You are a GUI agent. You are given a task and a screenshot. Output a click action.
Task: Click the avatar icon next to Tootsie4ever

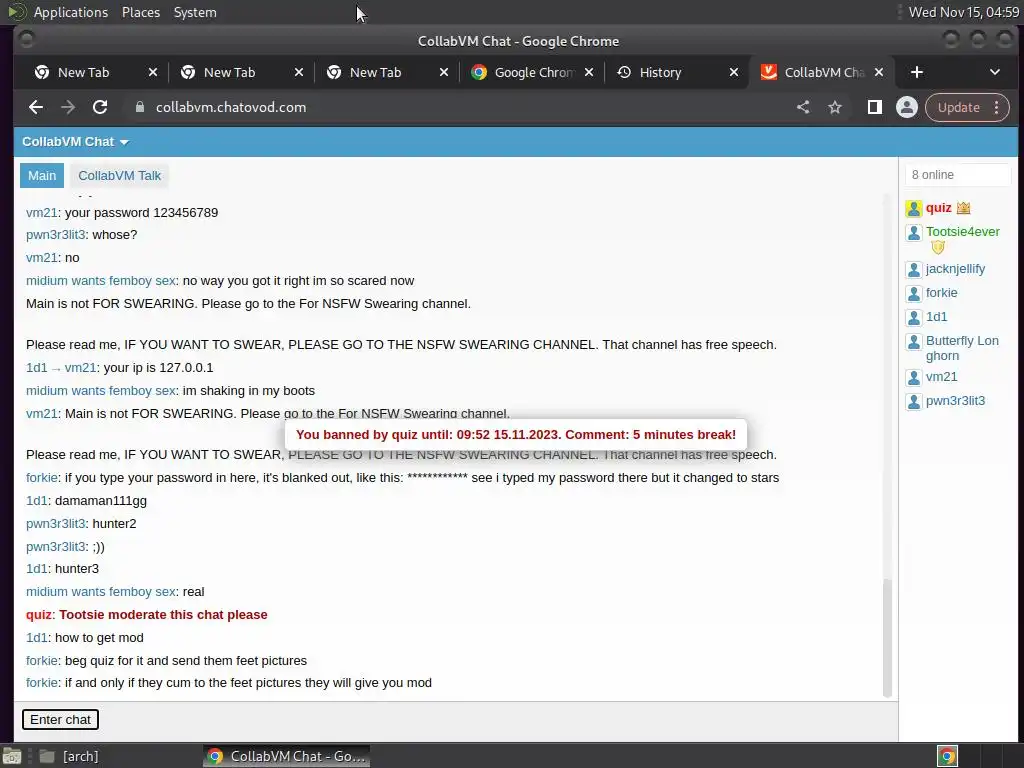click(914, 233)
